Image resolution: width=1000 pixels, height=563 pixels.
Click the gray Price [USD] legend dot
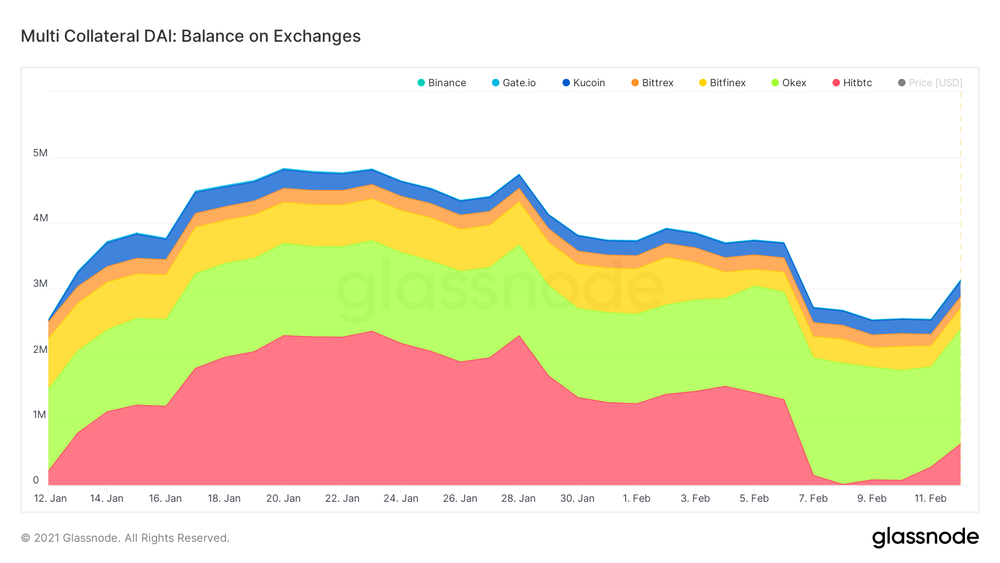902,83
